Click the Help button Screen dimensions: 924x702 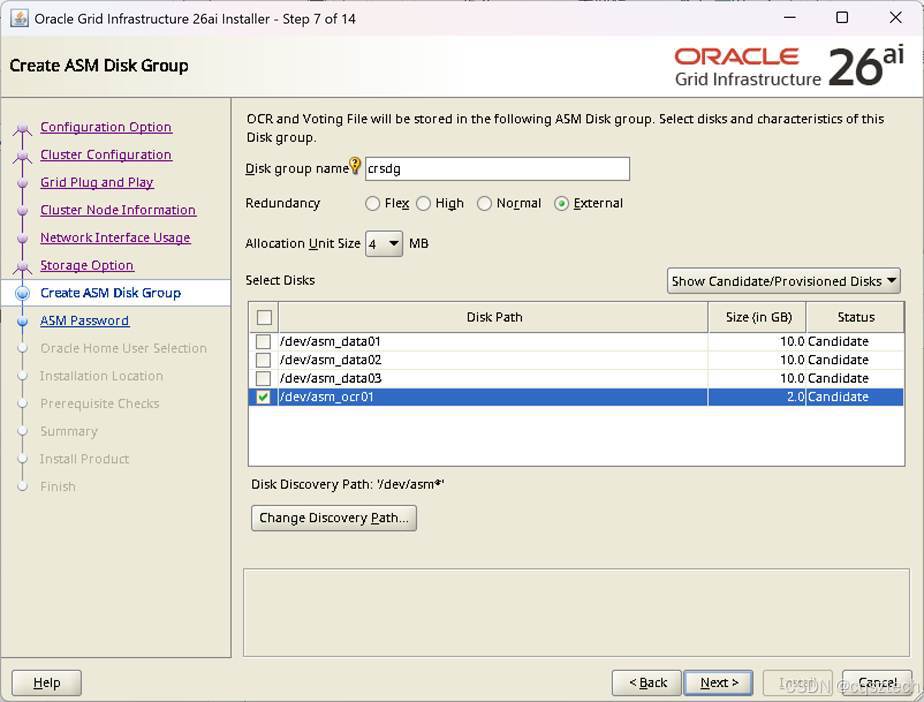click(47, 683)
